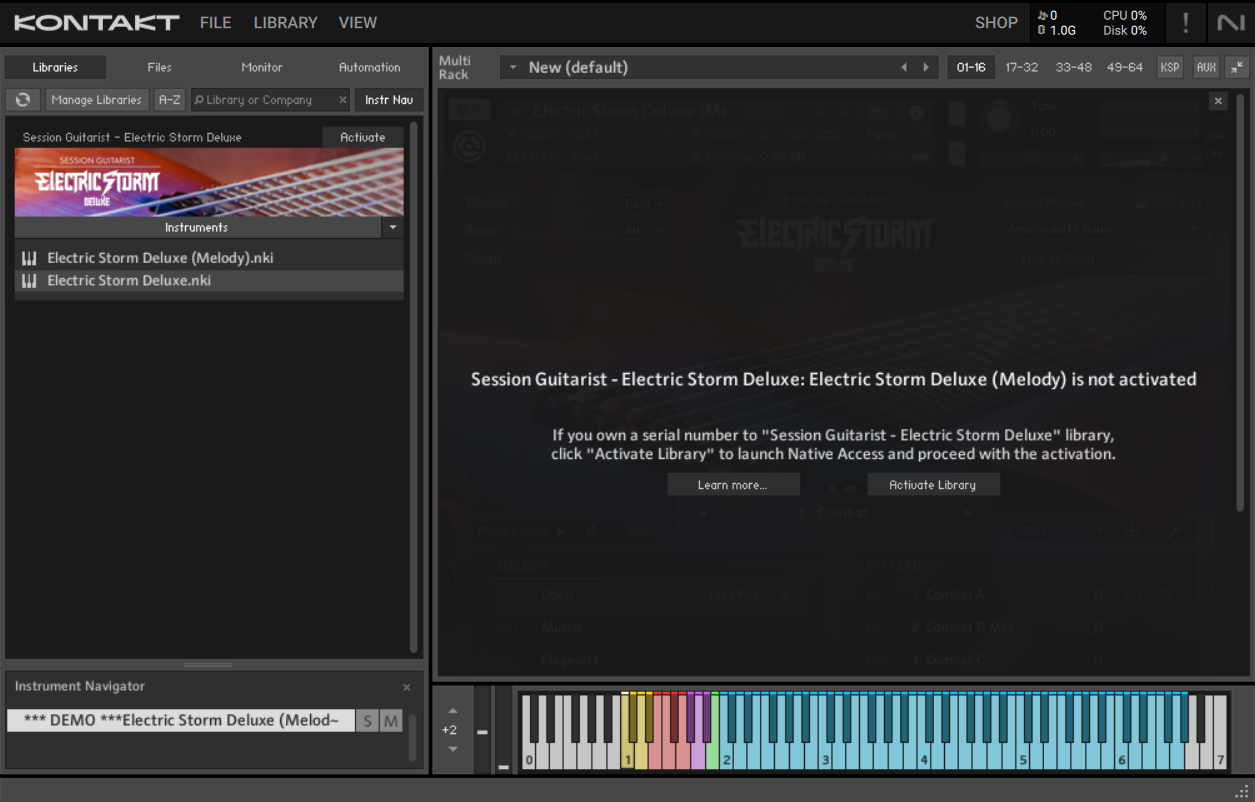Image resolution: width=1255 pixels, height=802 pixels.
Task: Open the SHOP link
Action: click(x=996, y=22)
